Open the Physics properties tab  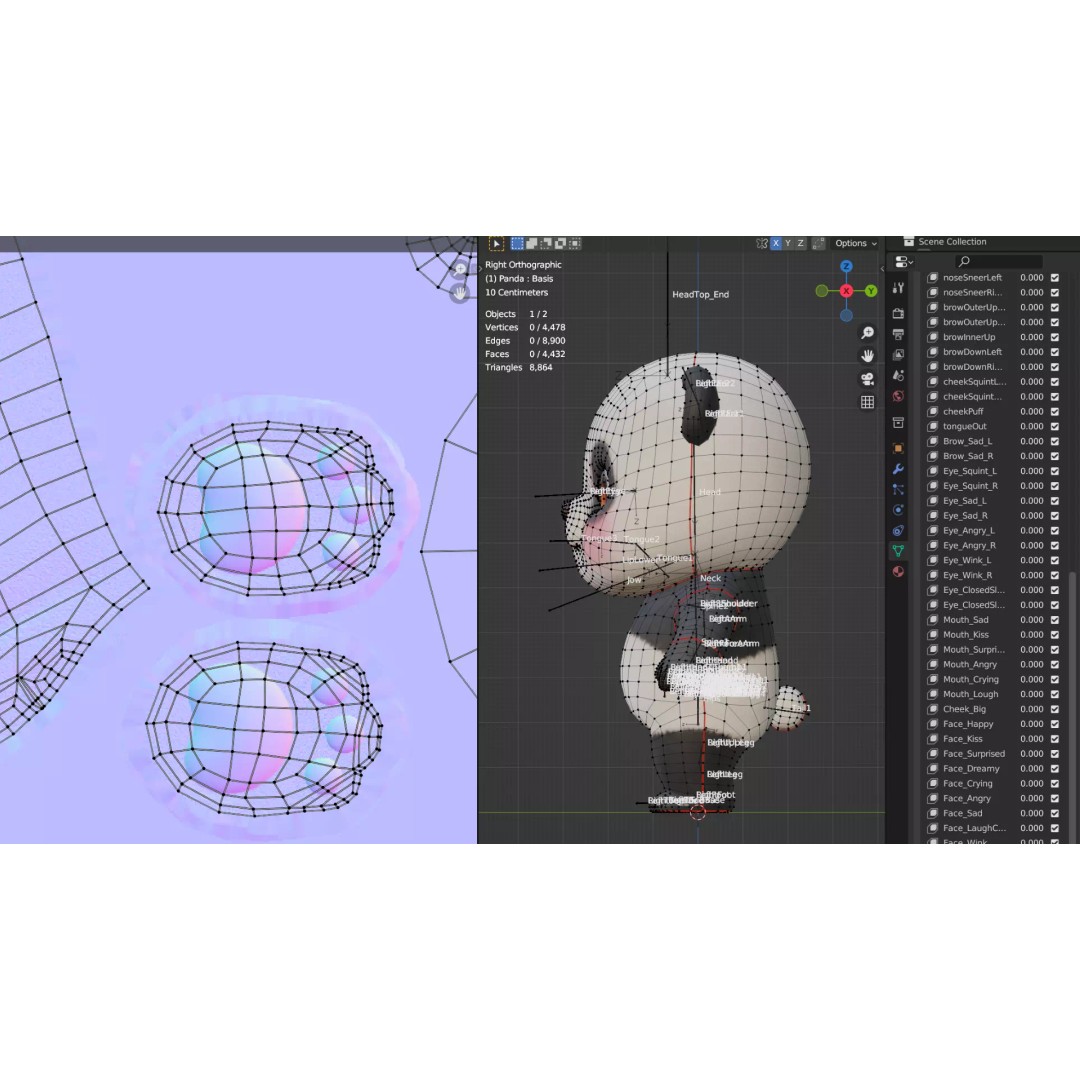click(898, 510)
